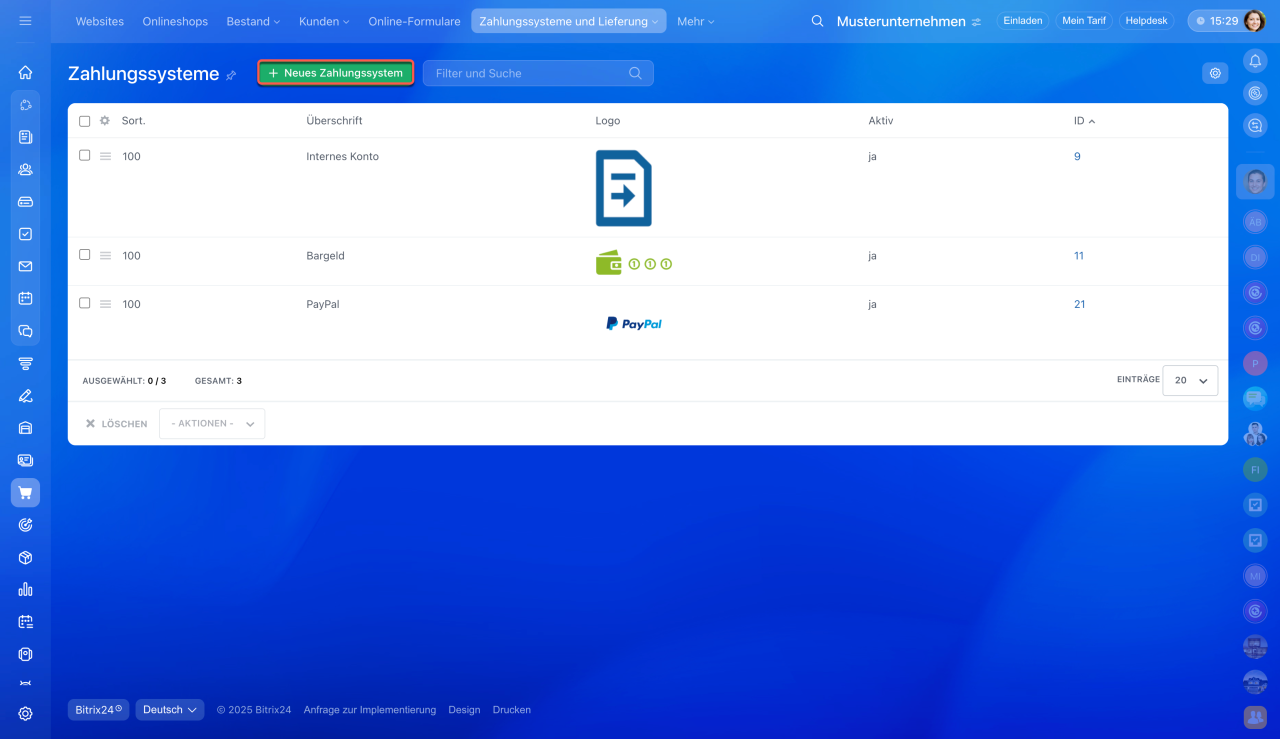
Task: Open the hamburger menu at top left
Action: [25, 21]
